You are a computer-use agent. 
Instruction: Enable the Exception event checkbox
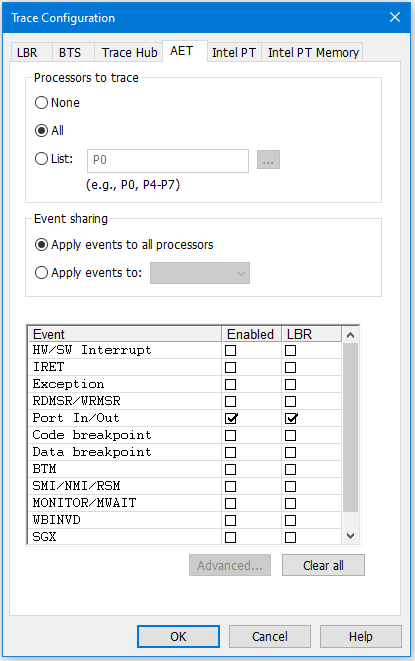pyautogui.click(x=230, y=384)
